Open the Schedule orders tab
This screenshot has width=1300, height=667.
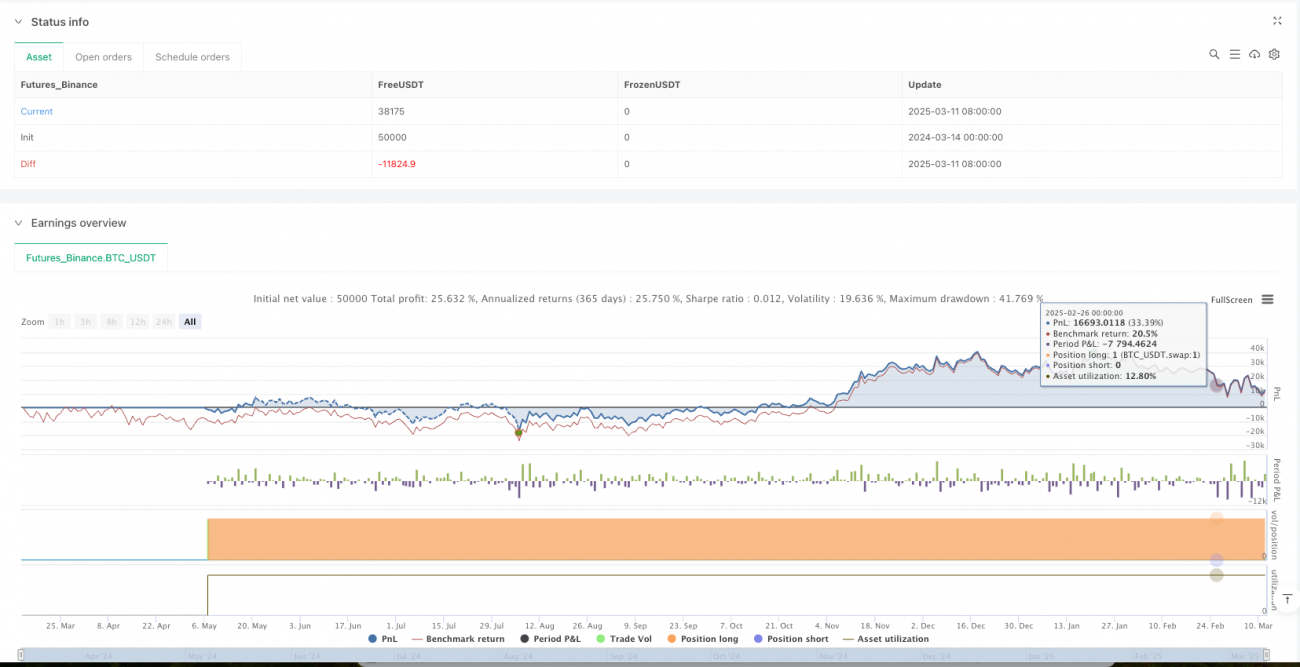point(192,57)
